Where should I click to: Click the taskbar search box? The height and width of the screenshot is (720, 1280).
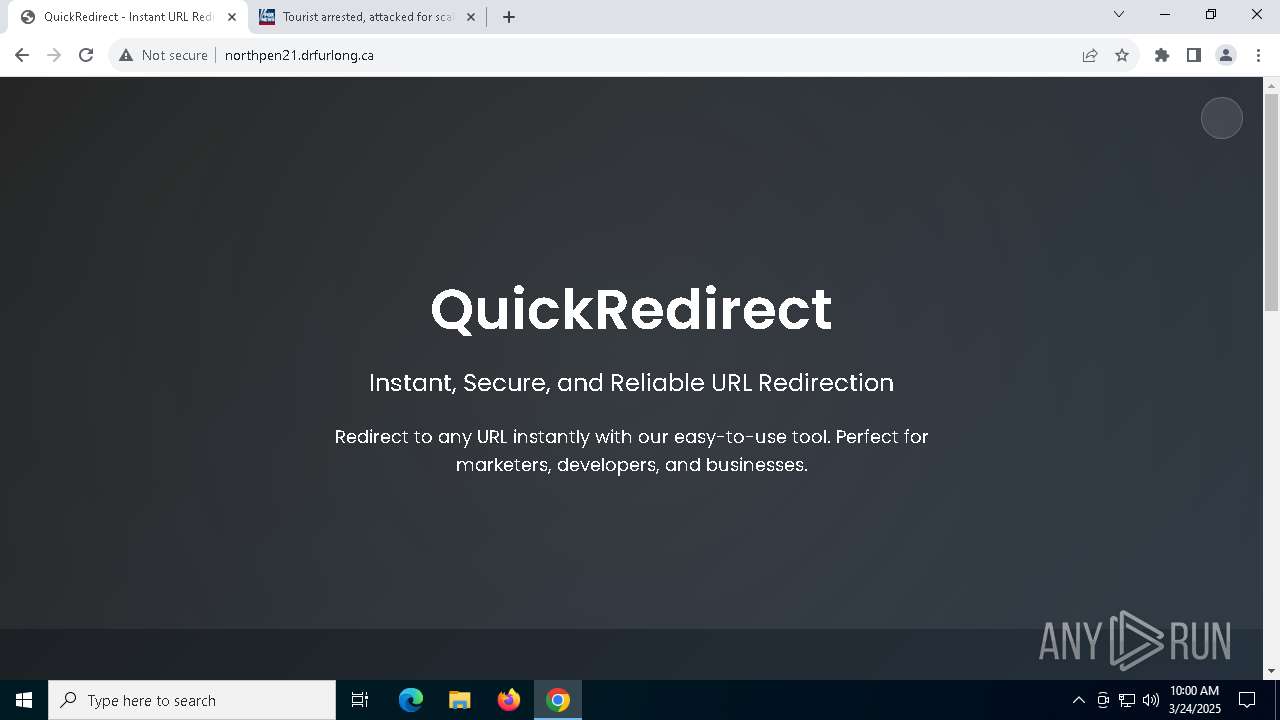click(x=192, y=700)
